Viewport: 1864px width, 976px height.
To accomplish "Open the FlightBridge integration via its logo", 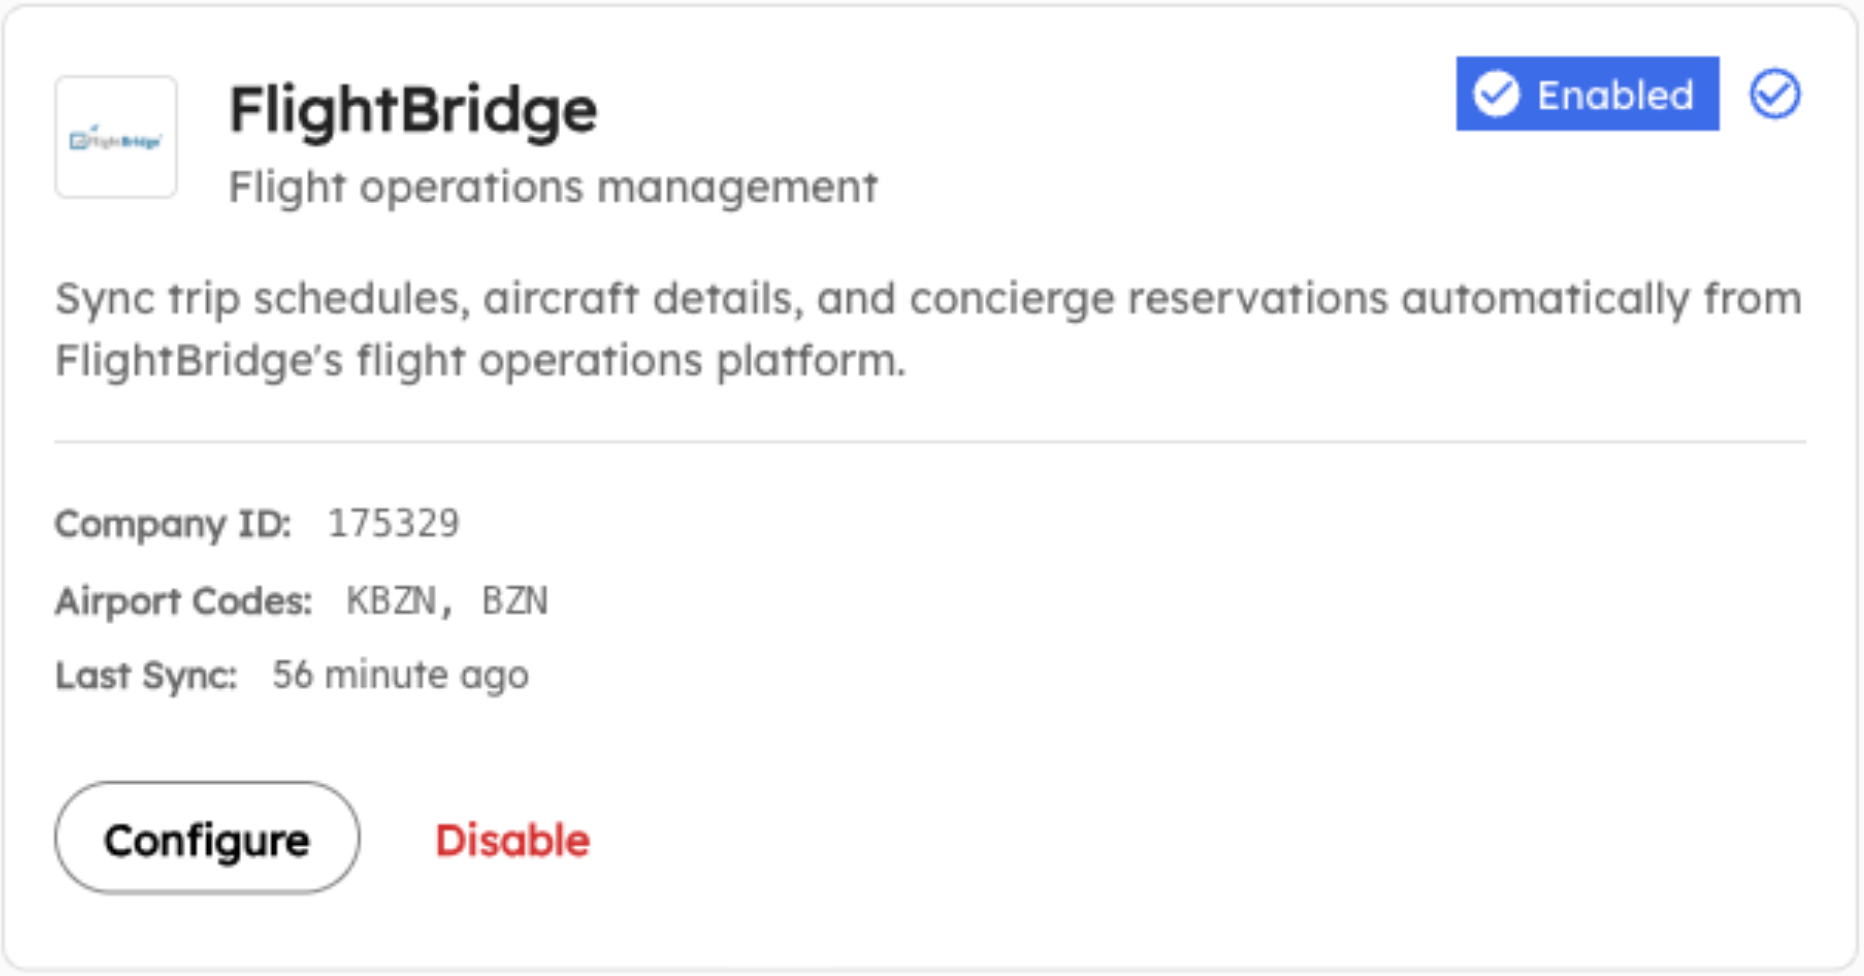I will [x=115, y=137].
